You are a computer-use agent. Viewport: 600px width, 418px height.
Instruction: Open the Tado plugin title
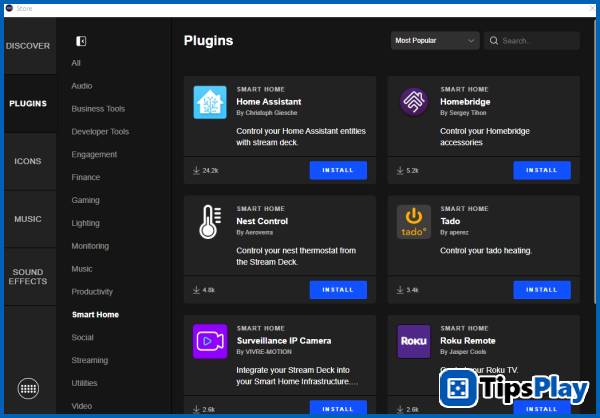tap(450, 221)
